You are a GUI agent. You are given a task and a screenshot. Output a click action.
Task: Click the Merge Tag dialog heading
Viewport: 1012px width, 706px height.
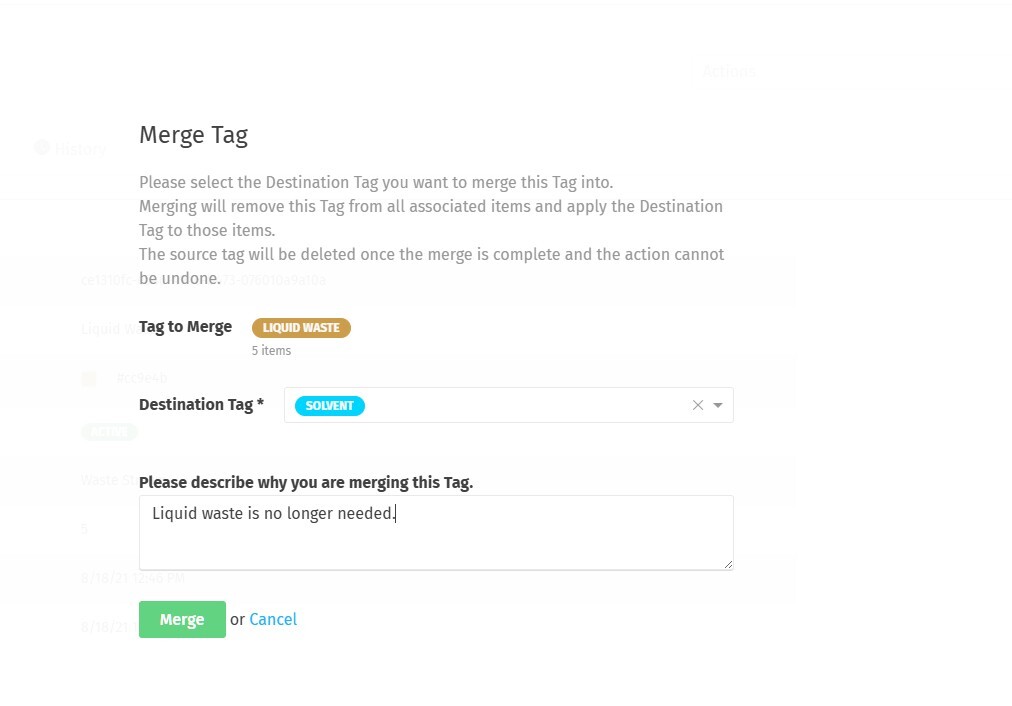point(193,135)
